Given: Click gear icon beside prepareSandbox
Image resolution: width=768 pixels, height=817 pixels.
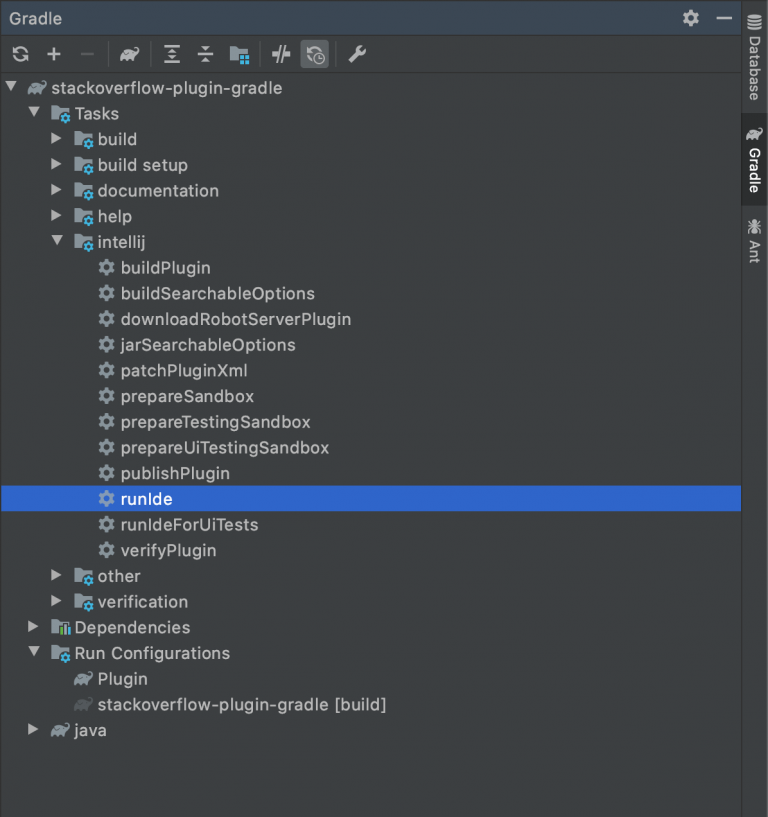Looking at the screenshot, I should (x=106, y=396).
